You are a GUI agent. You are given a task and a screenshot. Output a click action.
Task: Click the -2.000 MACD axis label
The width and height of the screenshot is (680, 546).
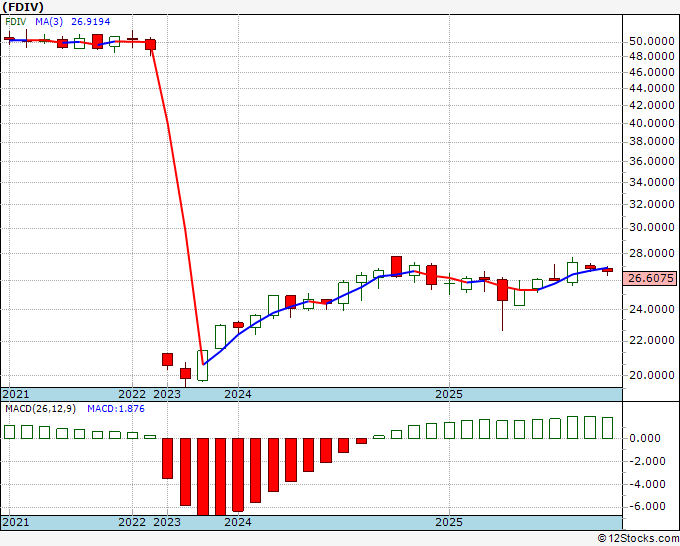[647, 461]
